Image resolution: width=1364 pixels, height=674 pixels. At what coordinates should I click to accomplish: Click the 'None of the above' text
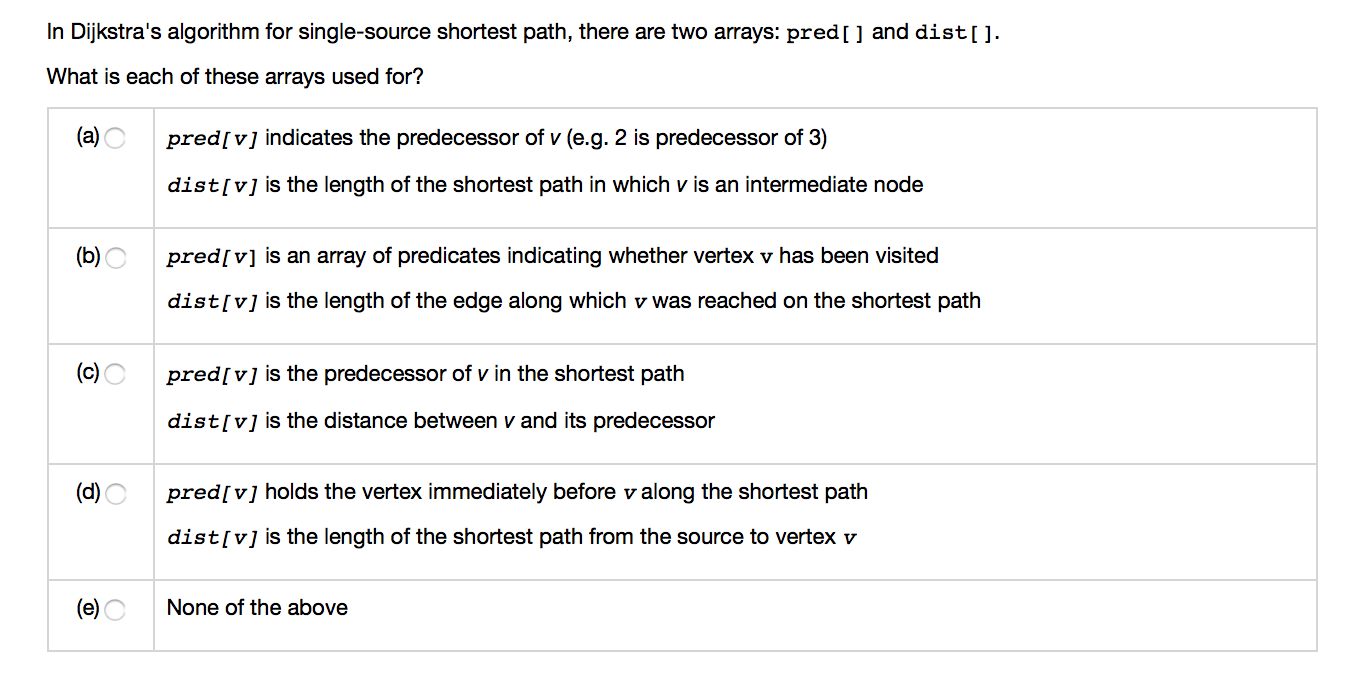point(257,607)
